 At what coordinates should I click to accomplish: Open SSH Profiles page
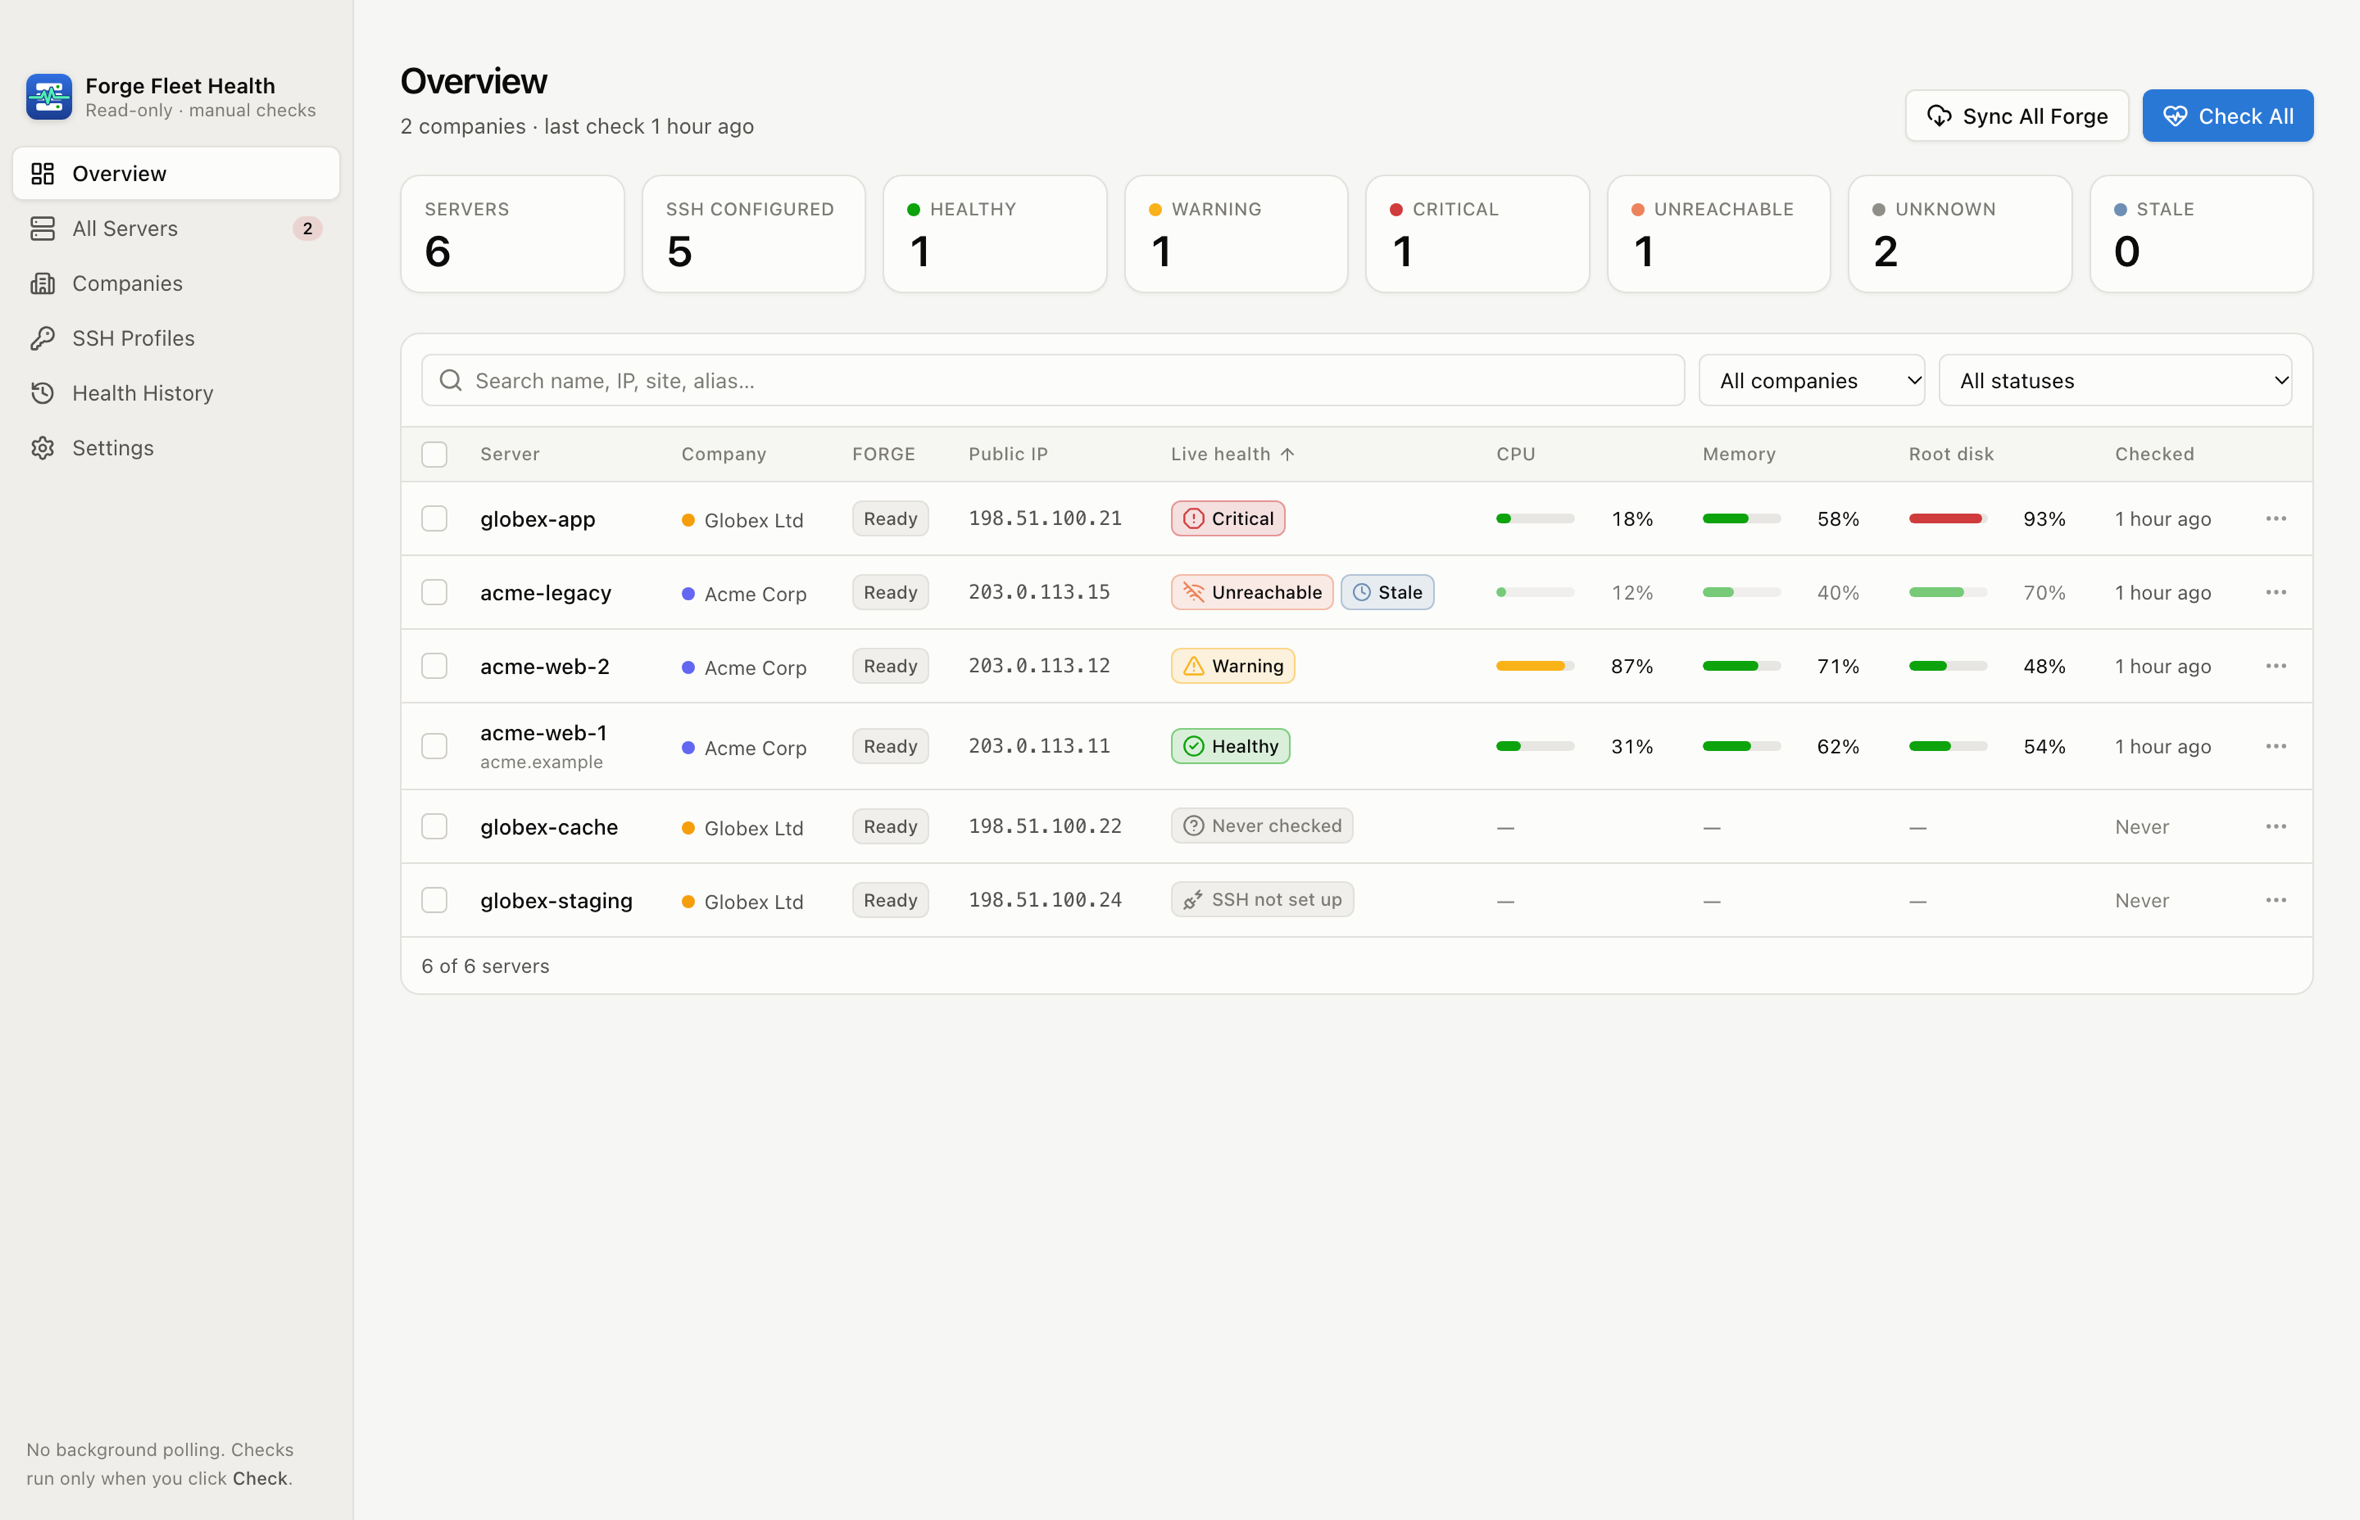click(176, 339)
